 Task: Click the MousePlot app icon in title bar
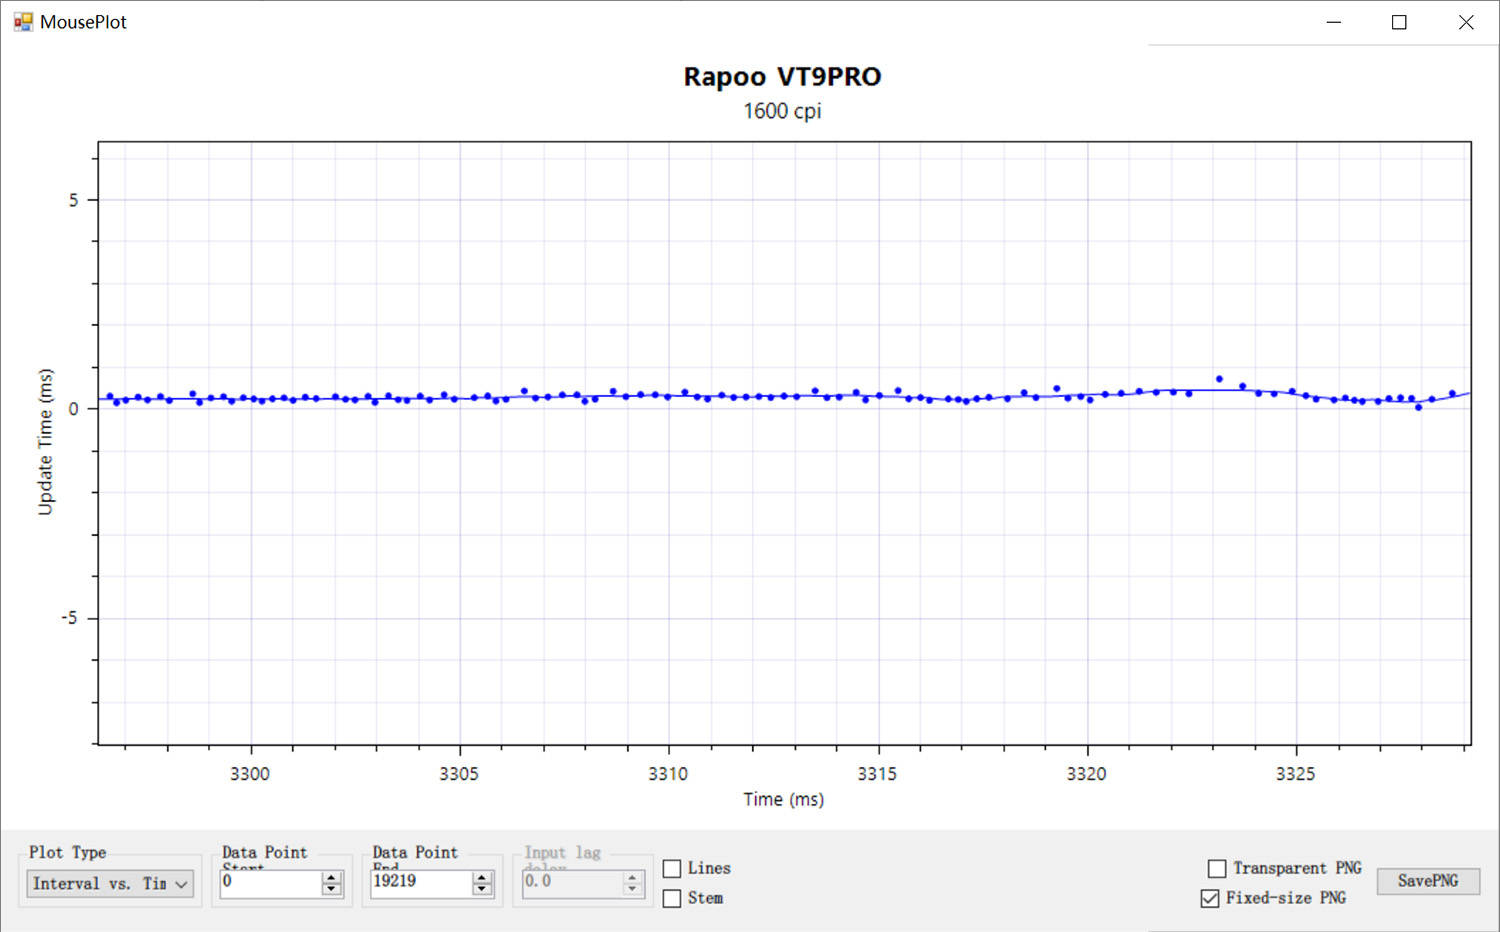[23, 22]
